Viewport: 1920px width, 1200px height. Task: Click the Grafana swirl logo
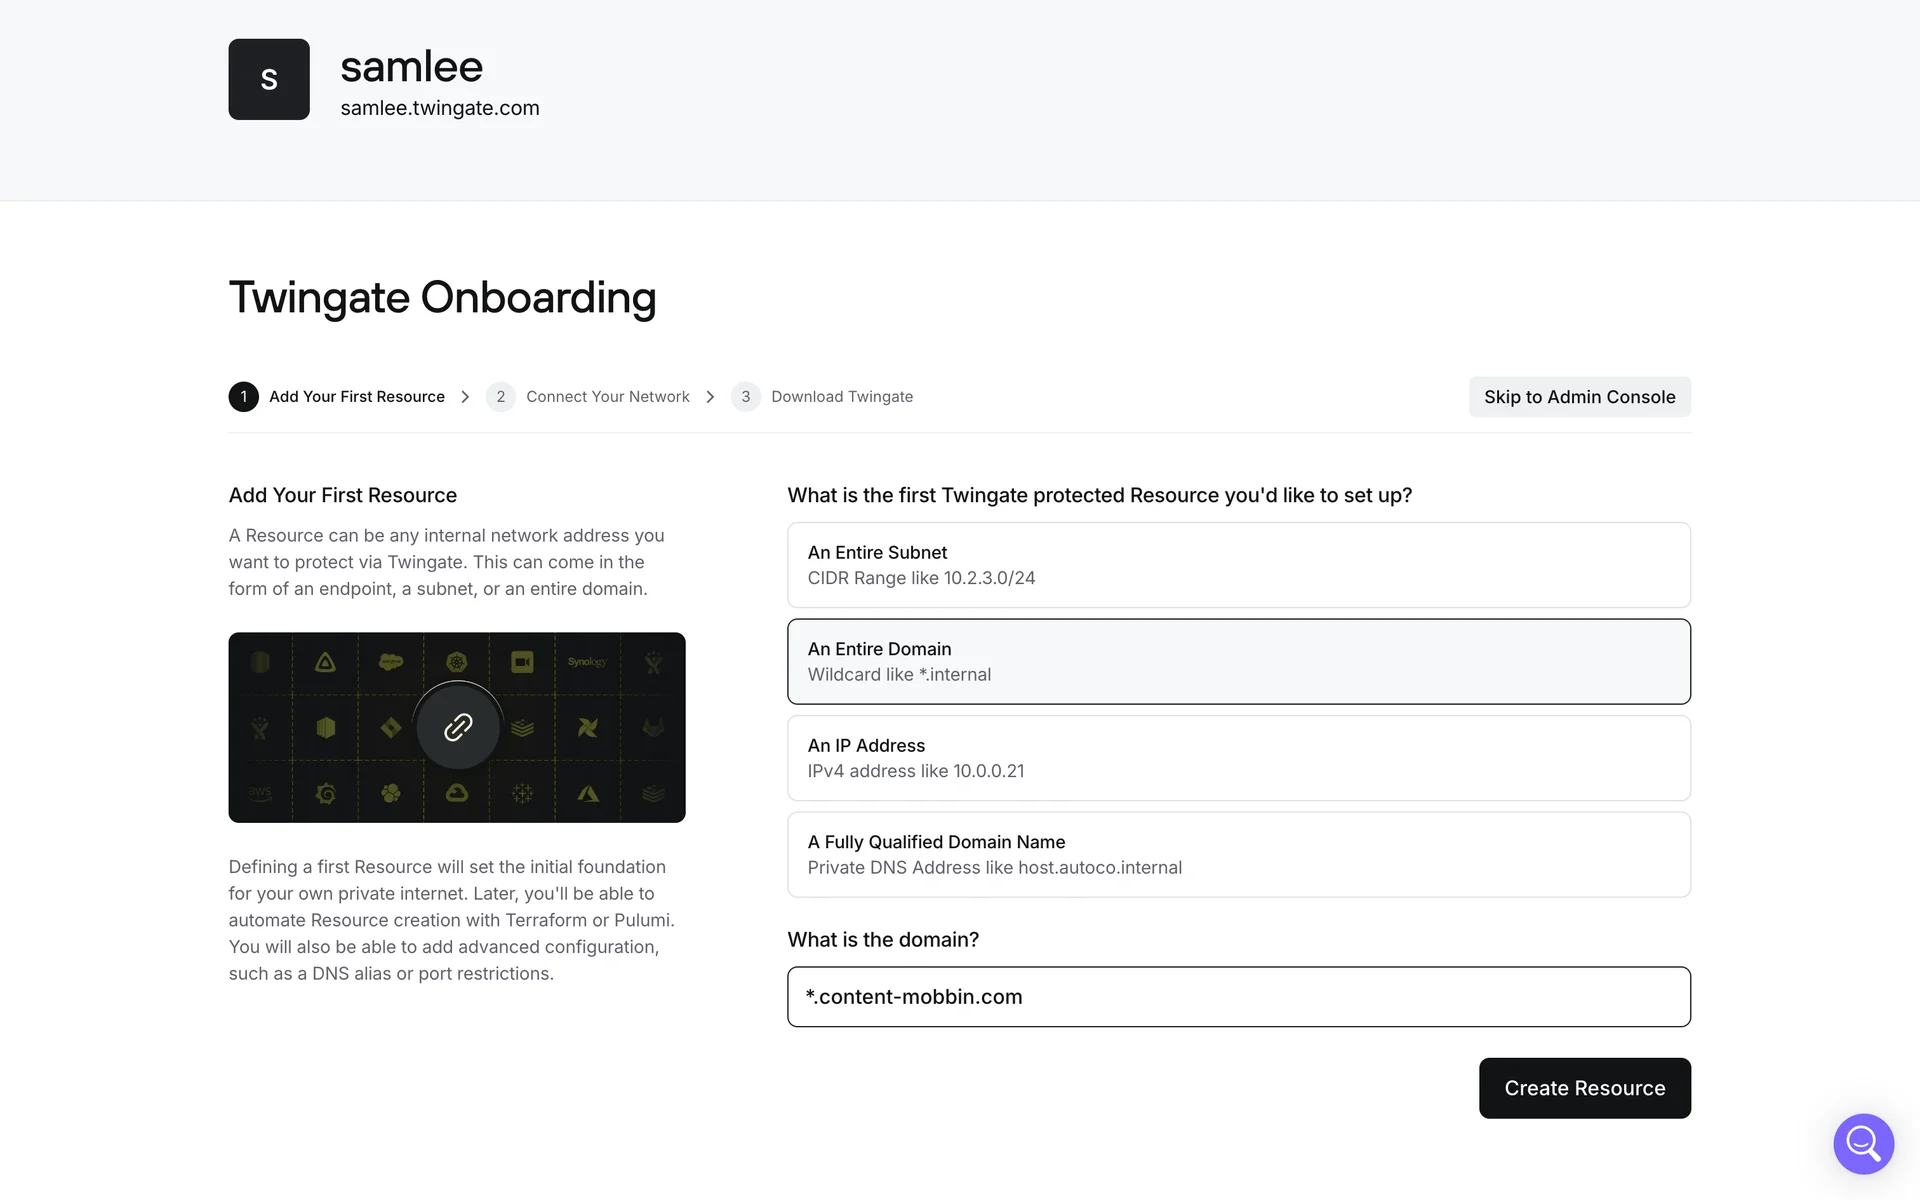coord(325,794)
